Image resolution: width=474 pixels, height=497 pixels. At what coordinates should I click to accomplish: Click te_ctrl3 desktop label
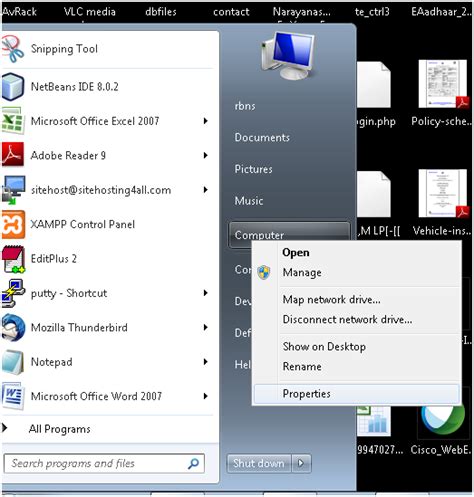tap(372, 12)
